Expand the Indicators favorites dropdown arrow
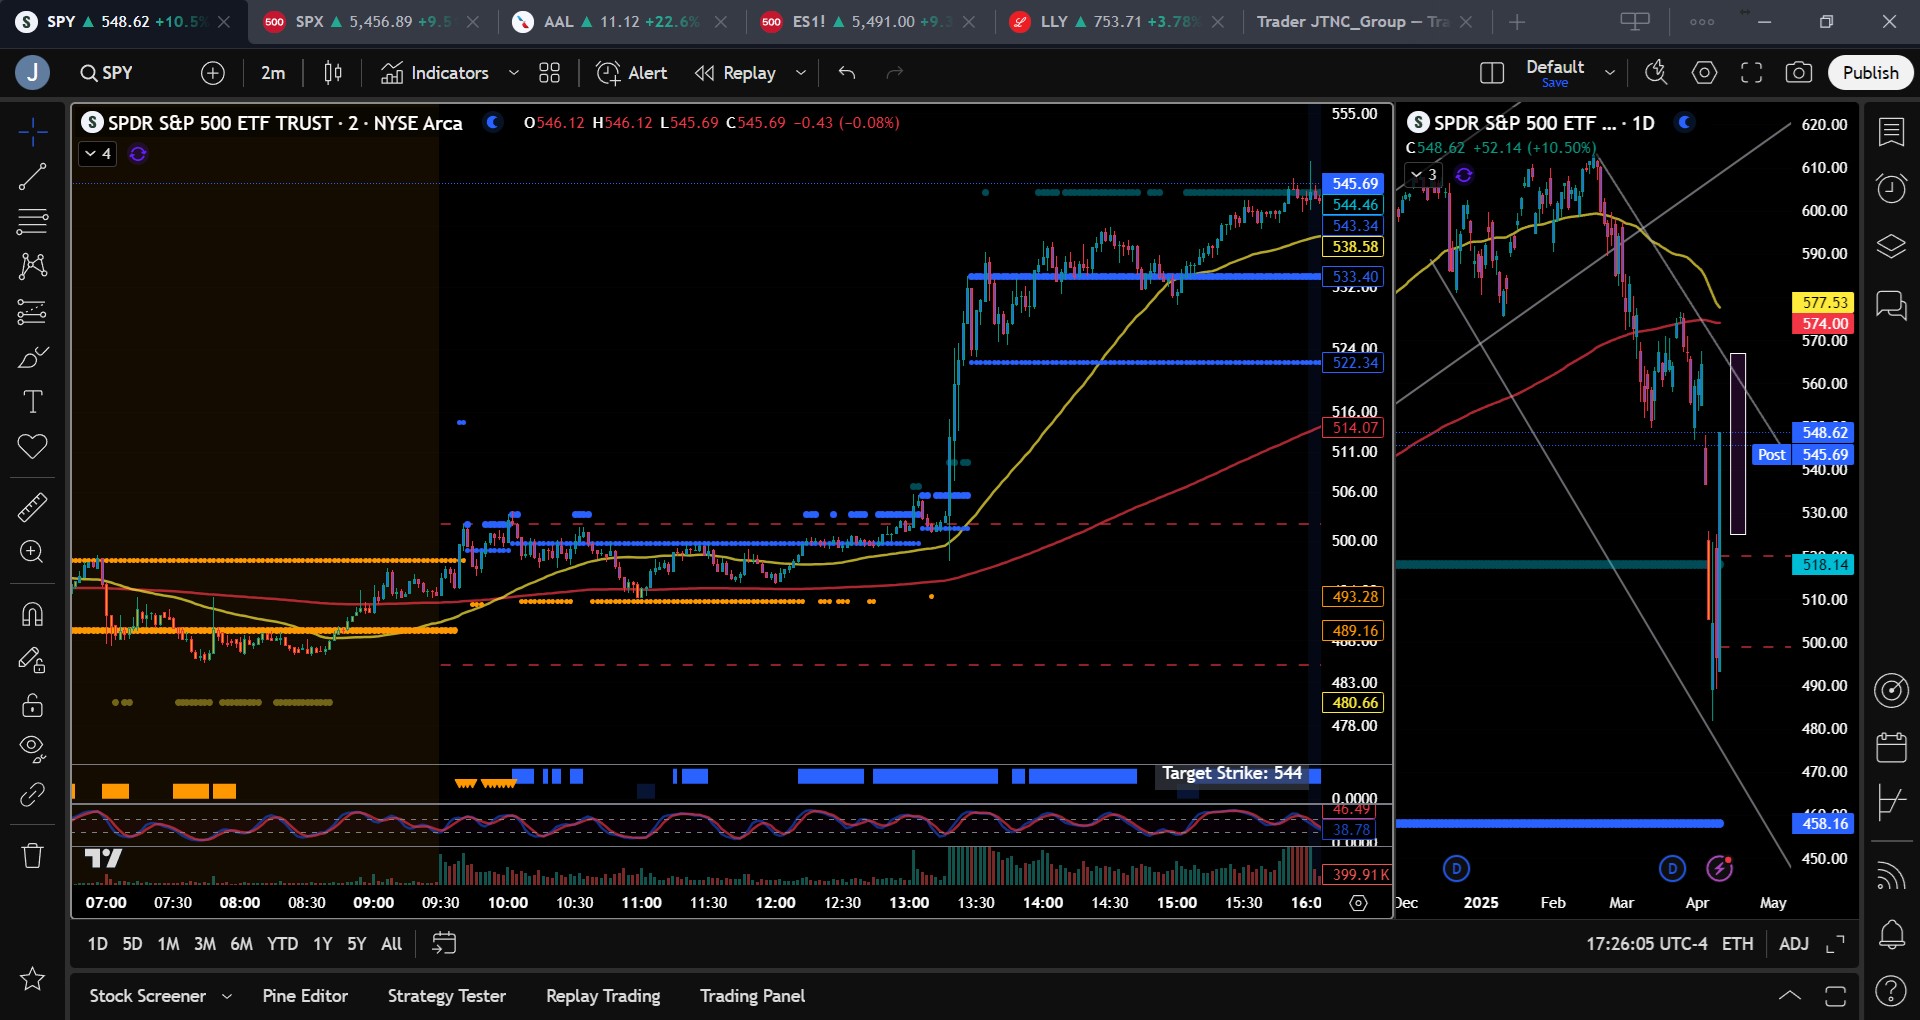The width and height of the screenshot is (1920, 1020). click(x=514, y=73)
